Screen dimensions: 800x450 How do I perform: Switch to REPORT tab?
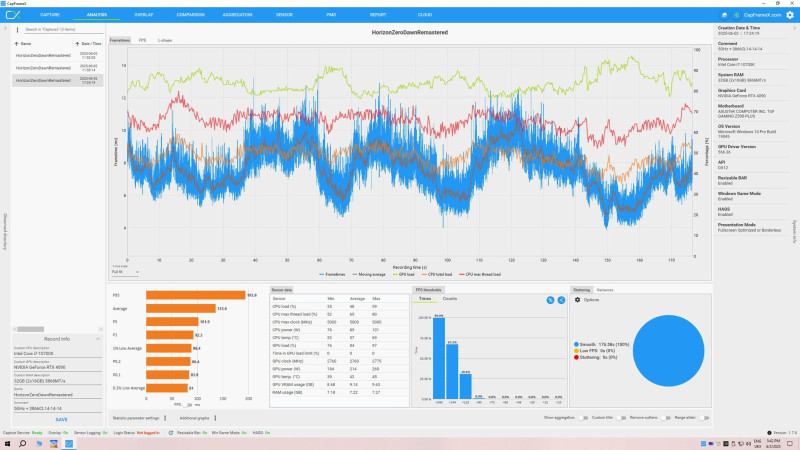pos(378,15)
